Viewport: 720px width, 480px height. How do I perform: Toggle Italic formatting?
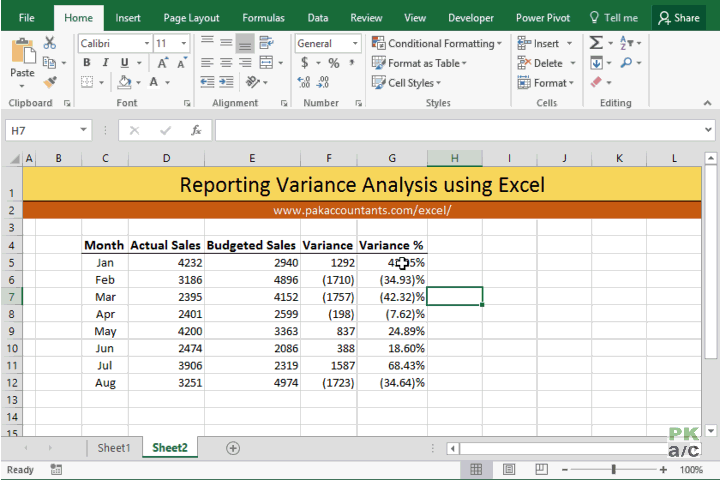point(106,62)
